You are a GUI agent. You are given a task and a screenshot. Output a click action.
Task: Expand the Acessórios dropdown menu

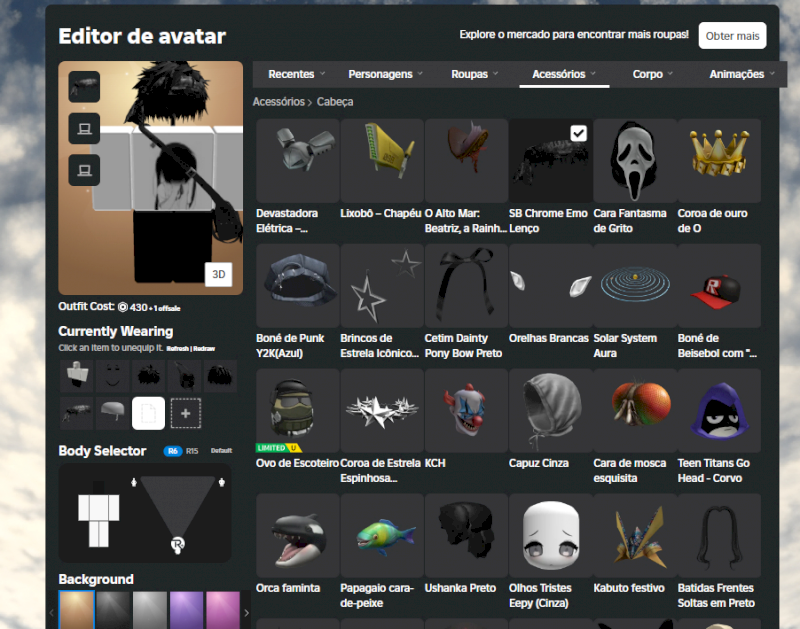564,74
